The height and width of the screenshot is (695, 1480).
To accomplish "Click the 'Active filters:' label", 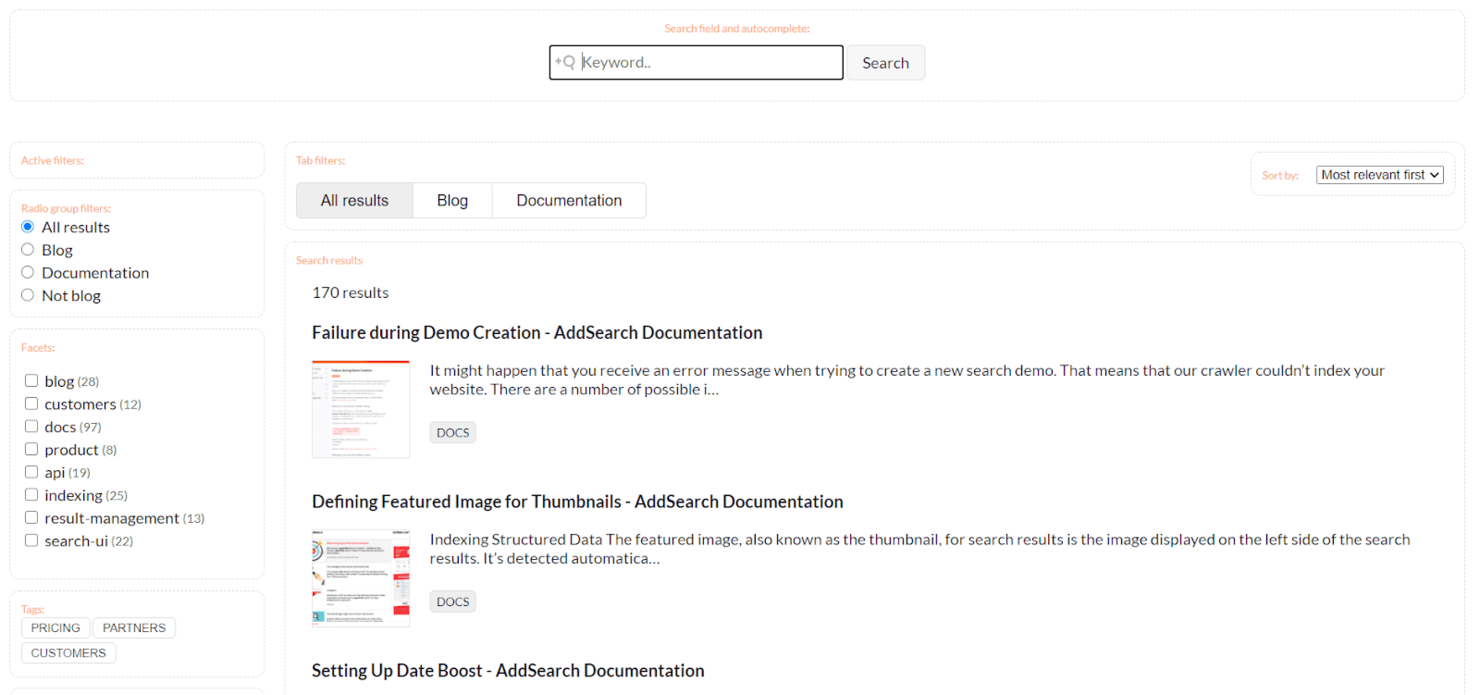I will [x=52, y=160].
